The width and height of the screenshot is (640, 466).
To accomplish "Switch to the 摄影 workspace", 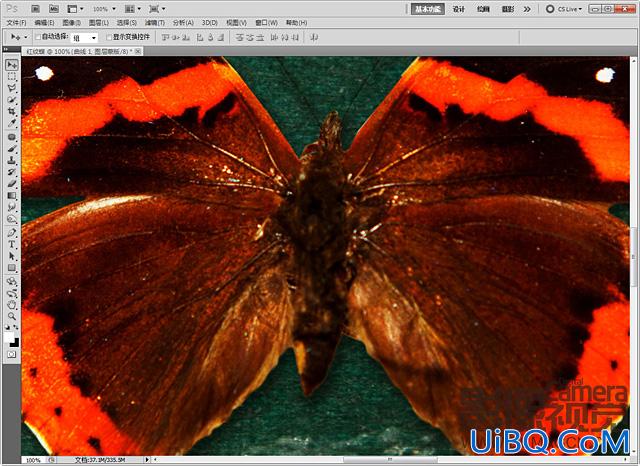I will point(508,9).
